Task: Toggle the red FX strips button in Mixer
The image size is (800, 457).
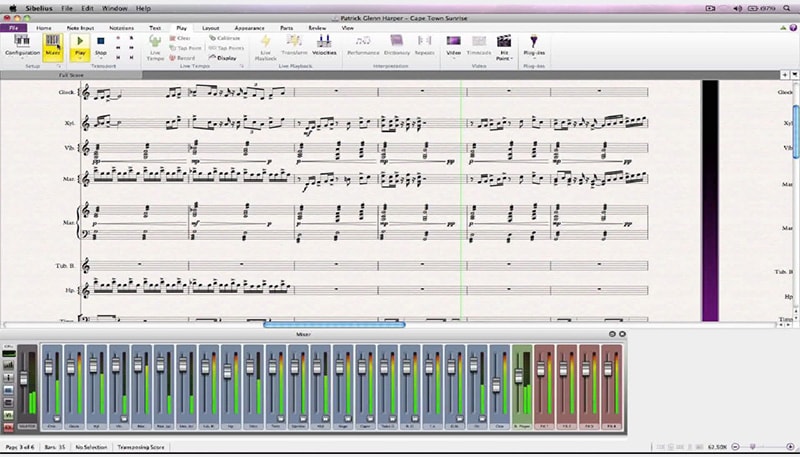Action: pos(9,427)
